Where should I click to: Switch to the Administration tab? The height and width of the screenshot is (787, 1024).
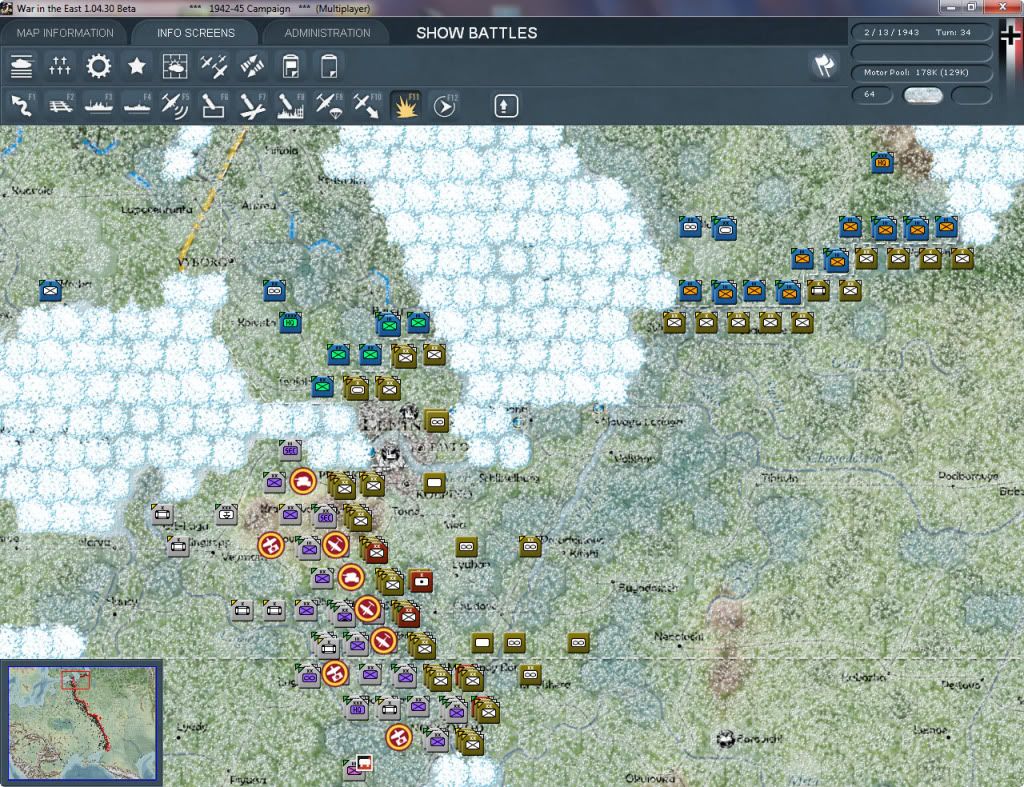point(327,33)
